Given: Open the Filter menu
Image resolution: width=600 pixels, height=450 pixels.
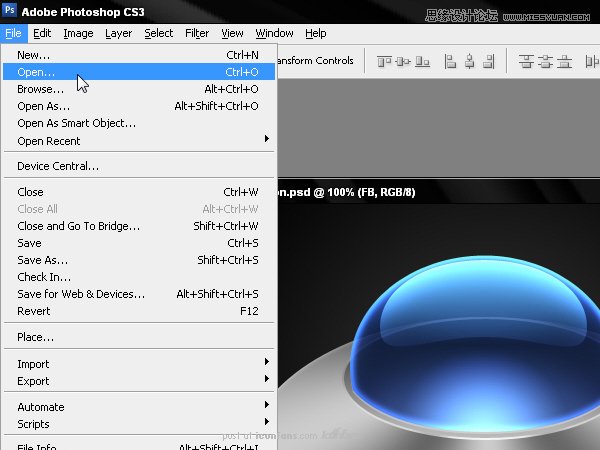Looking at the screenshot, I should 197,33.
